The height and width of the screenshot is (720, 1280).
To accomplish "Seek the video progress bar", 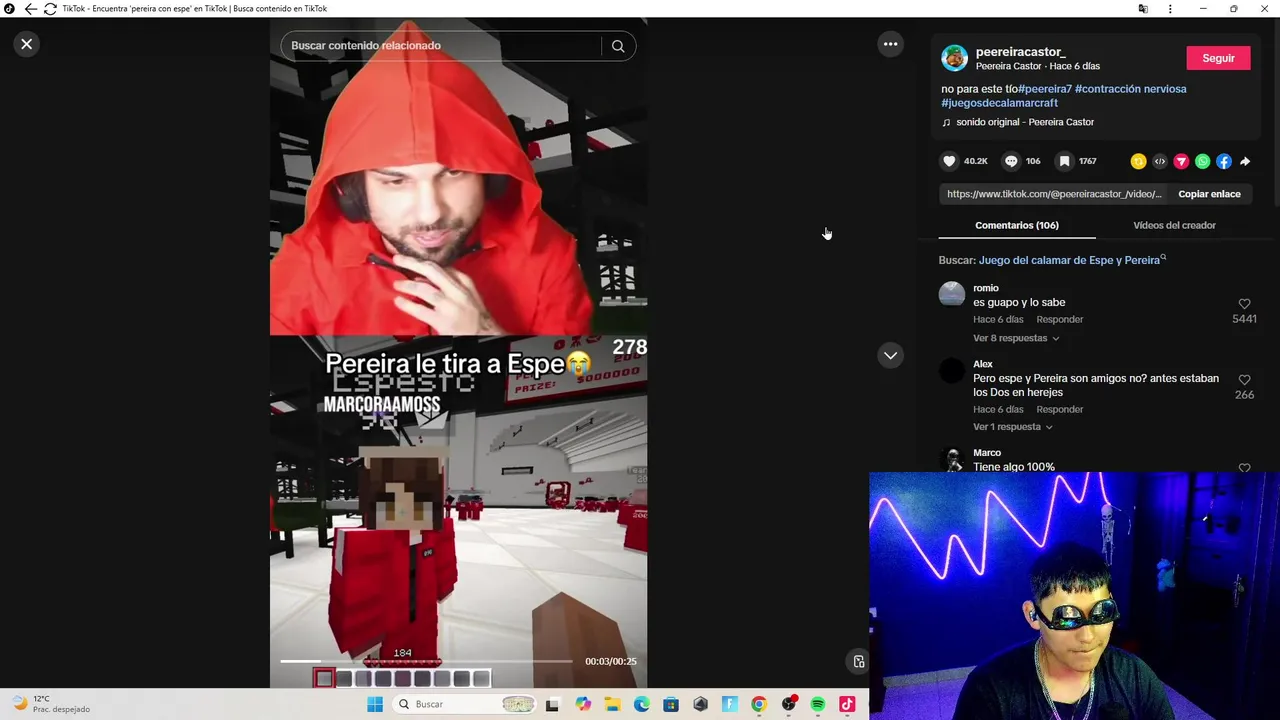I will pos(426,661).
